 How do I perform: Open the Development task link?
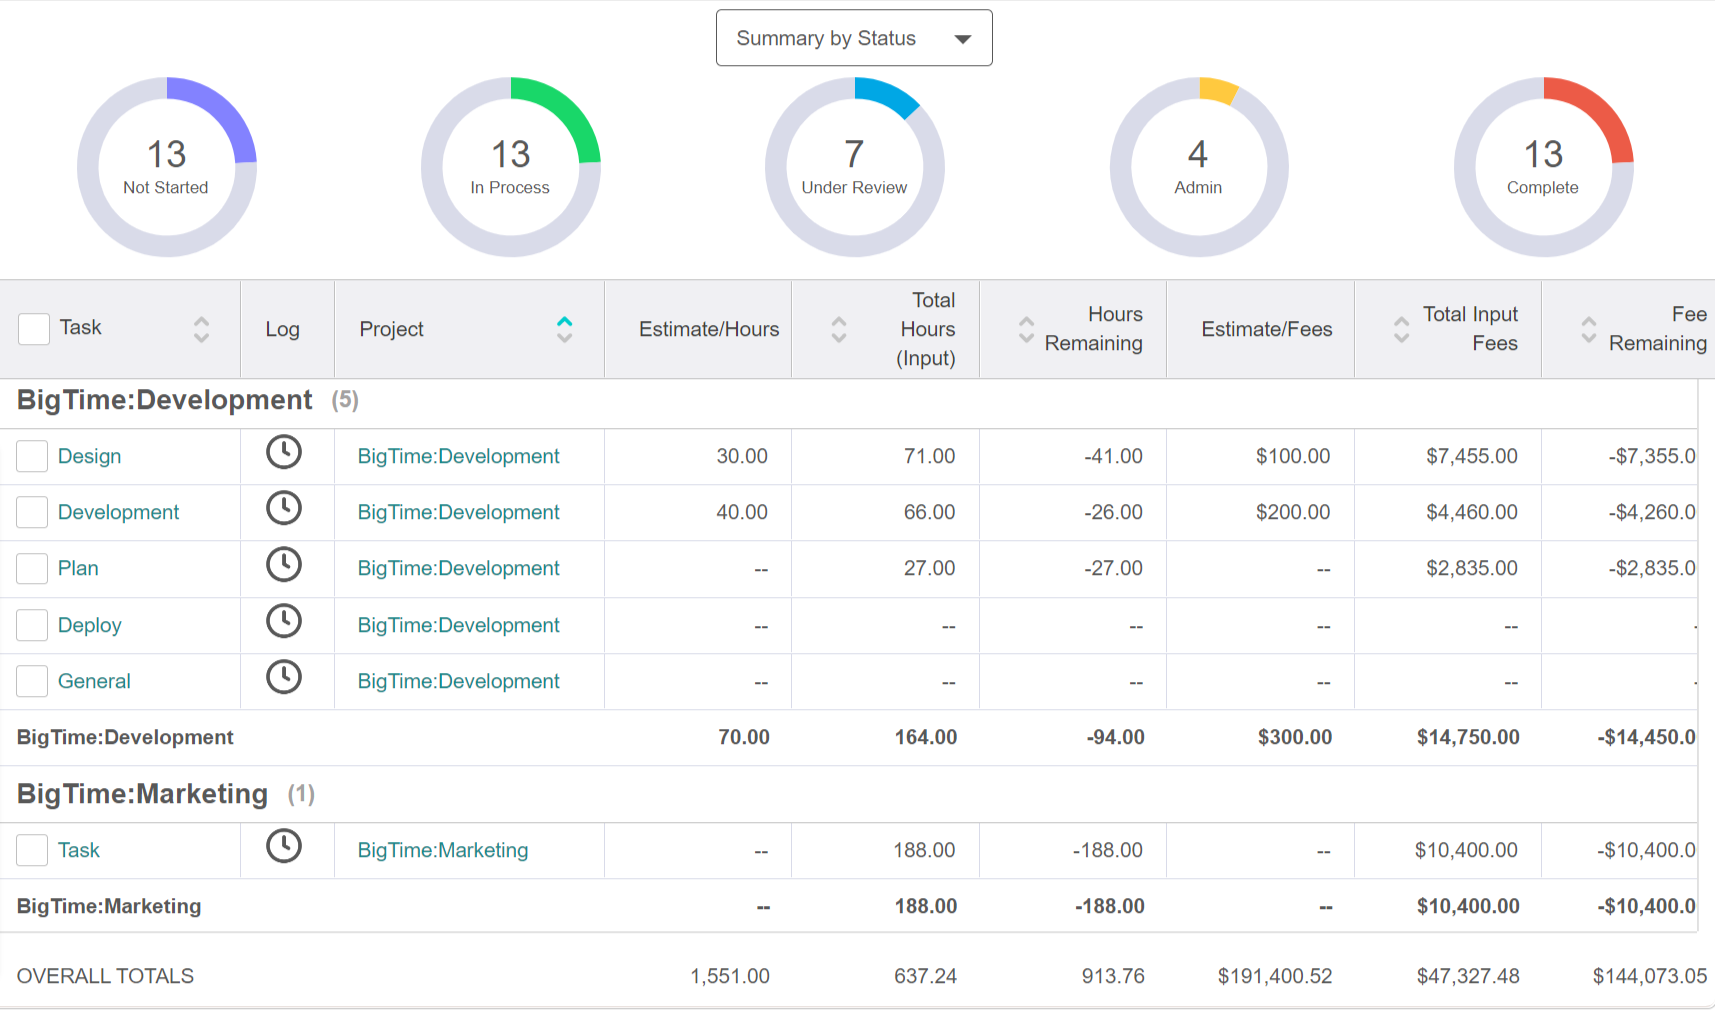[118, 512]
